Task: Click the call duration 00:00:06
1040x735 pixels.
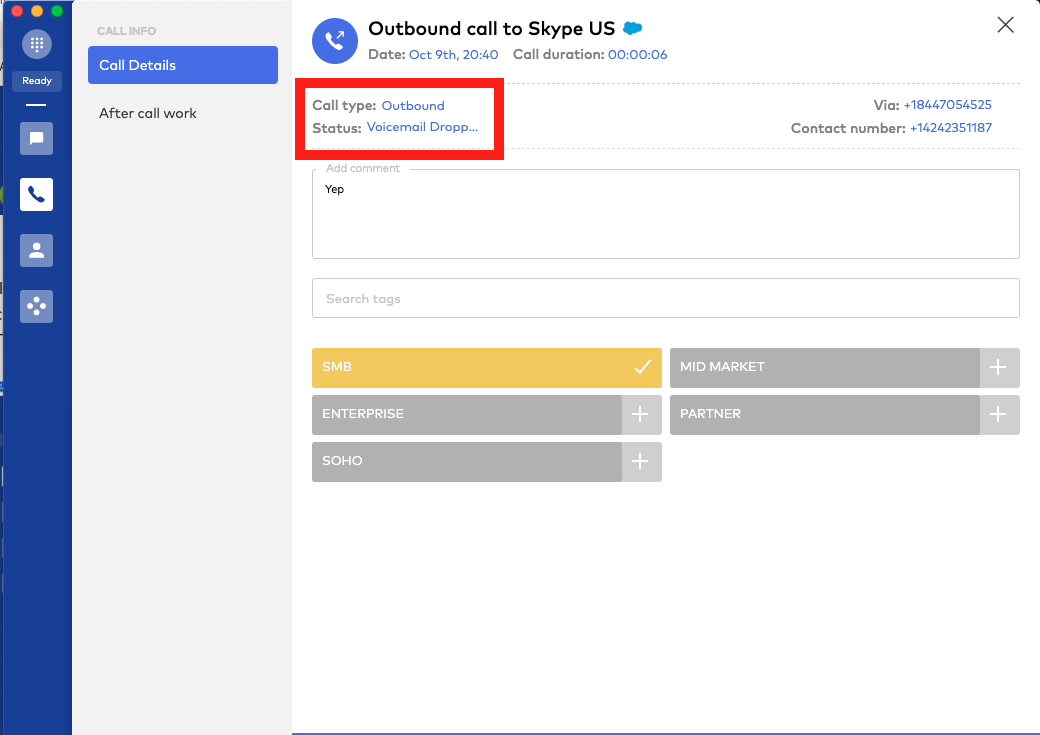Action: [x=637, y=54]
